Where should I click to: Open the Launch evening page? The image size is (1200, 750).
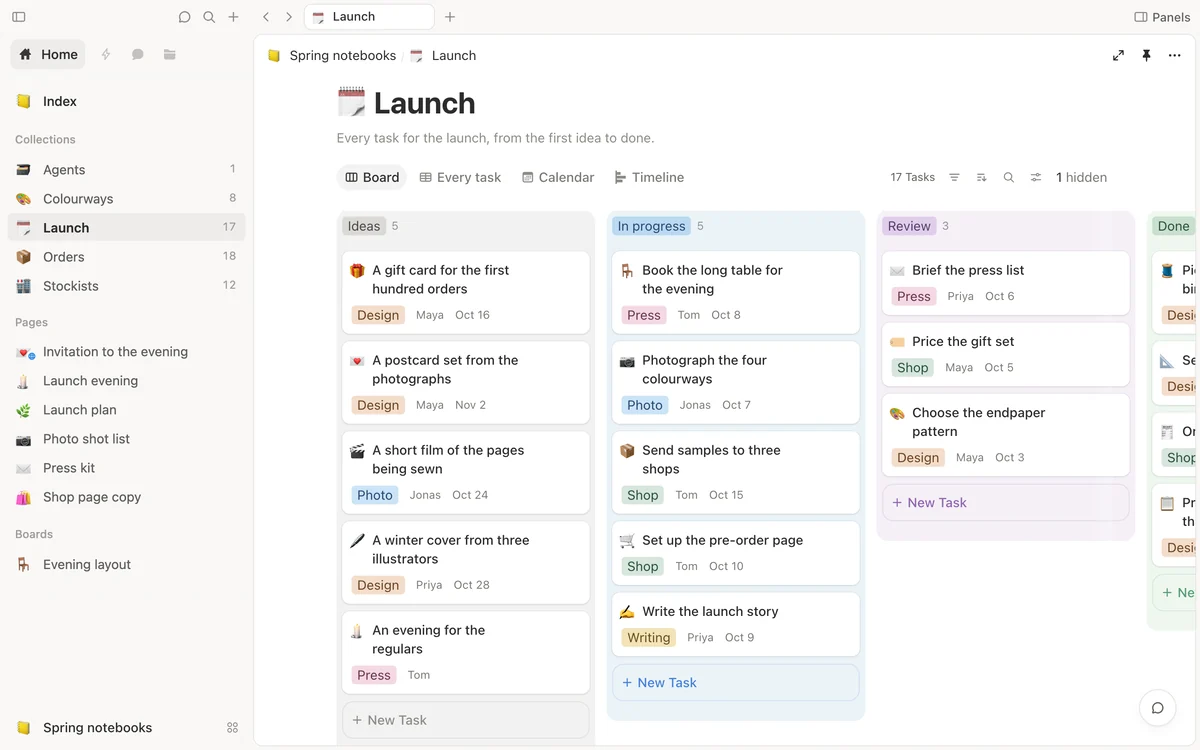[126, 381]
